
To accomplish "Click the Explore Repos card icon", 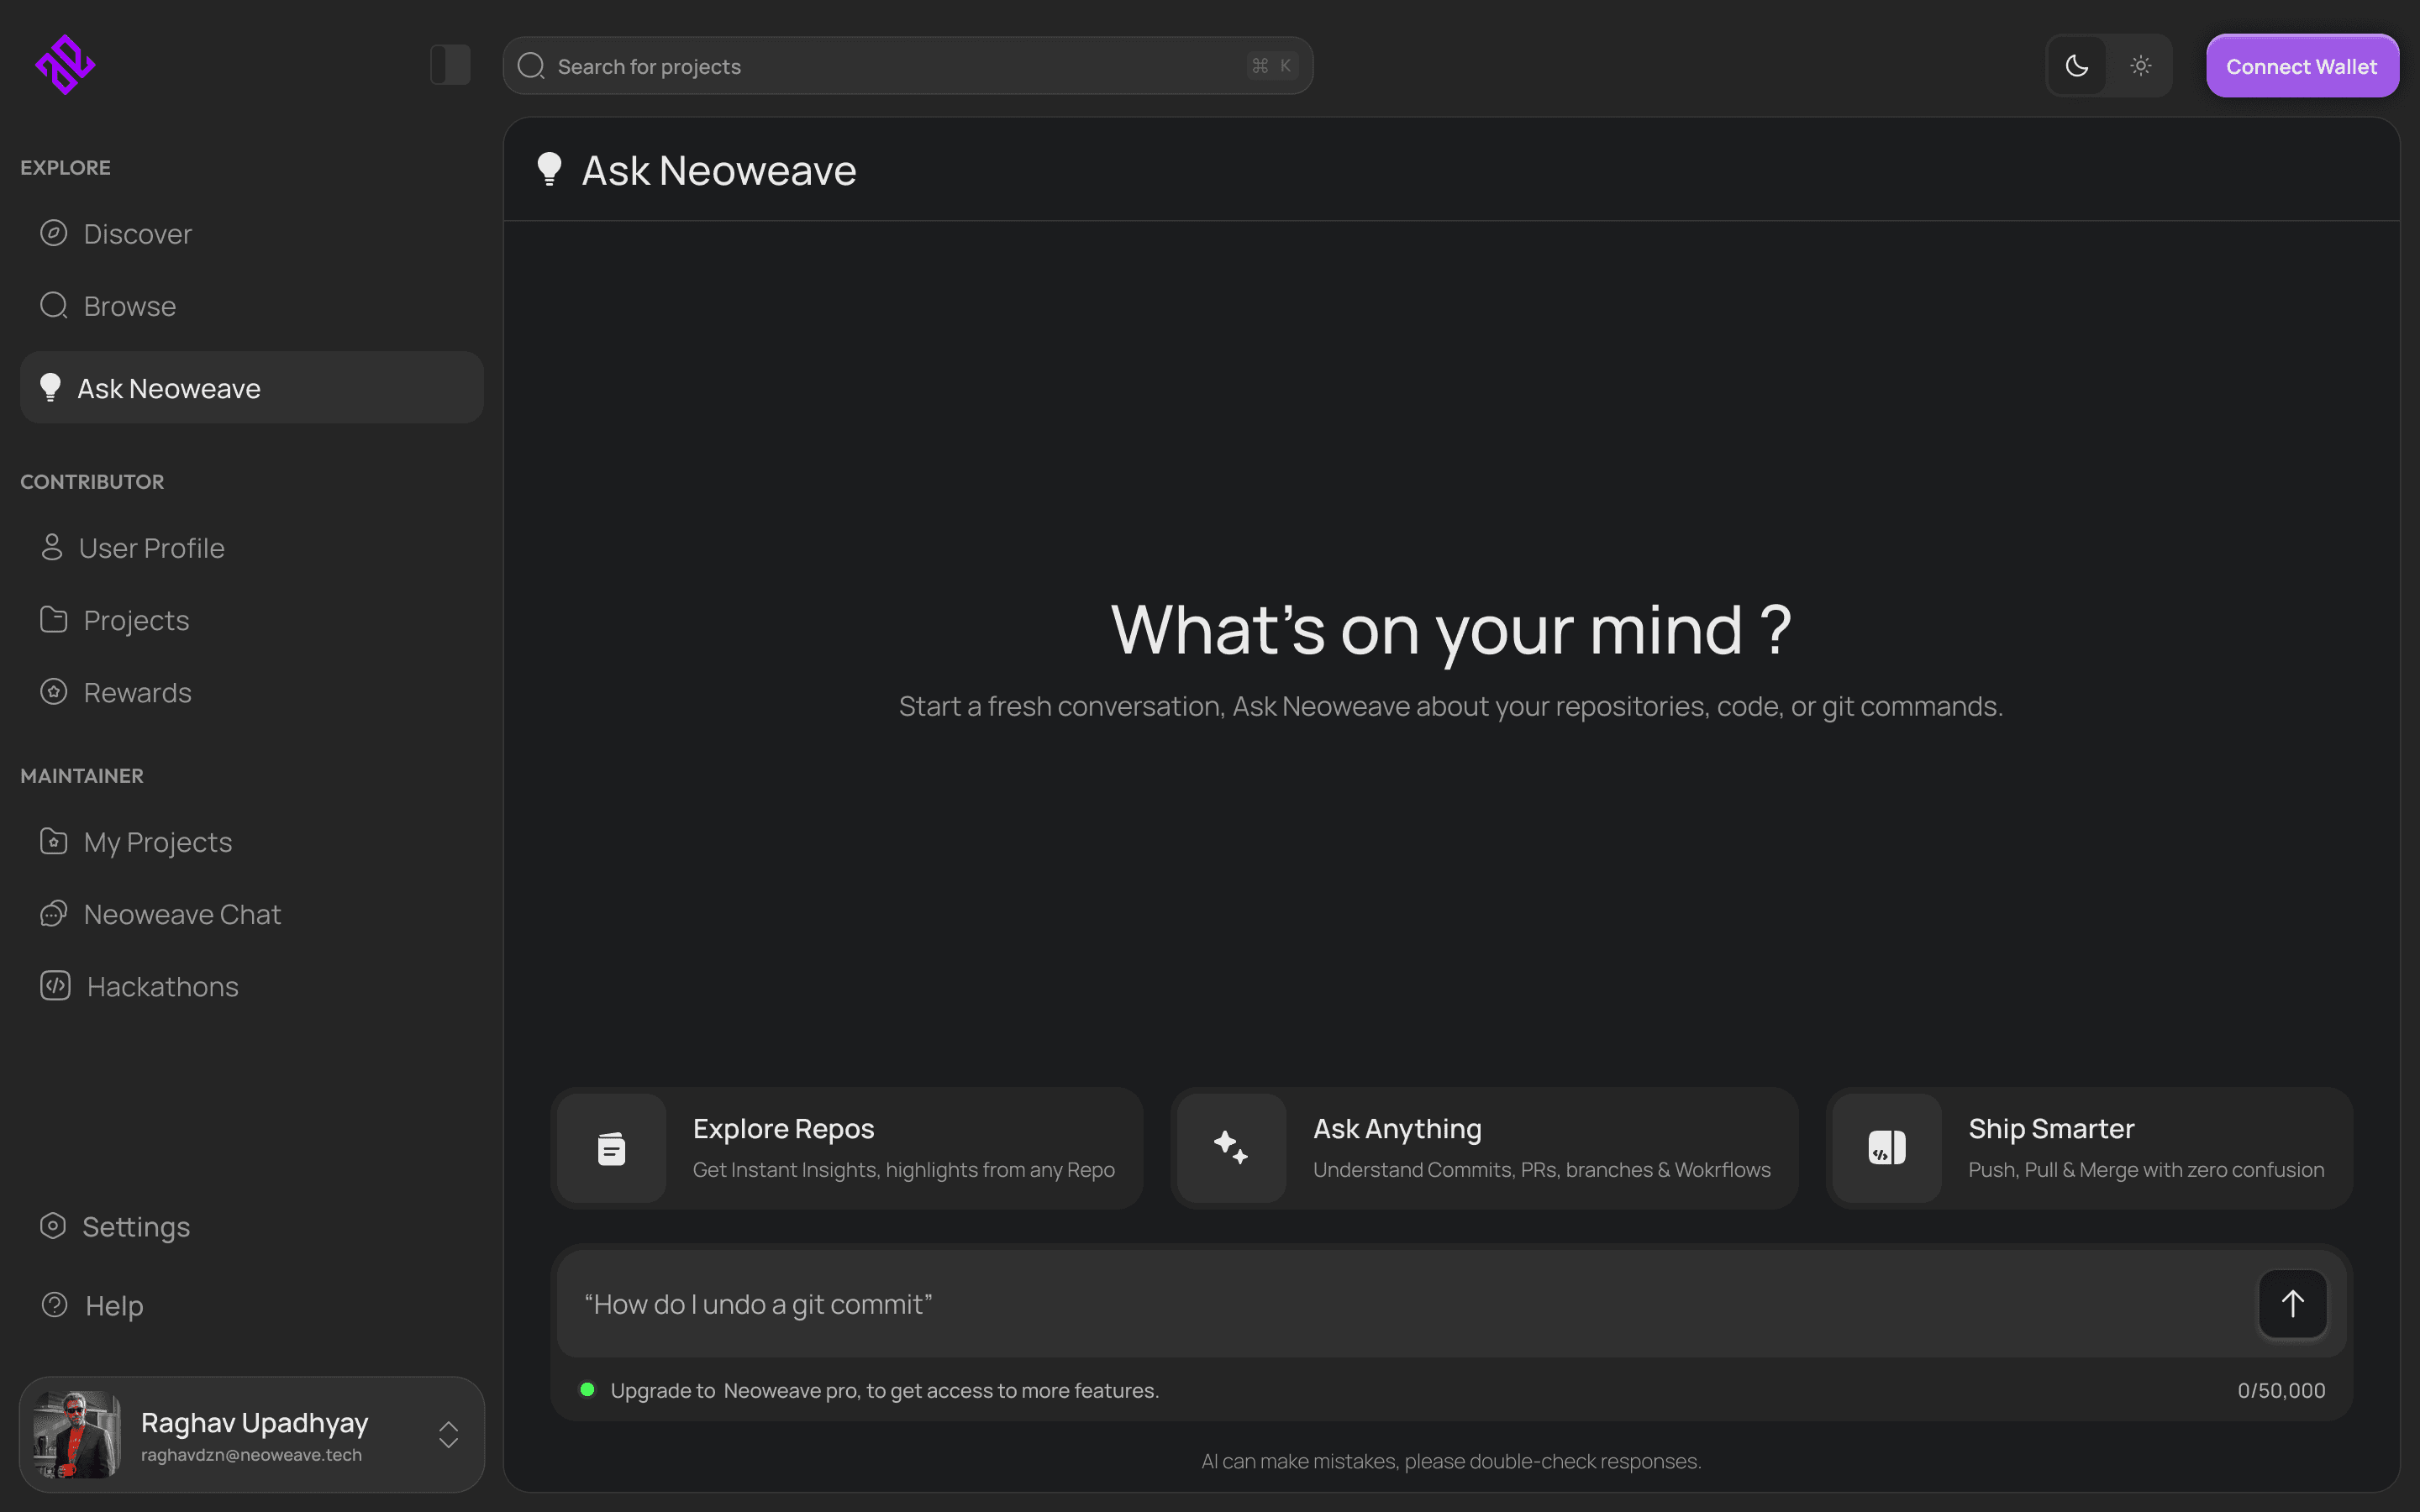I will 611,1148.
